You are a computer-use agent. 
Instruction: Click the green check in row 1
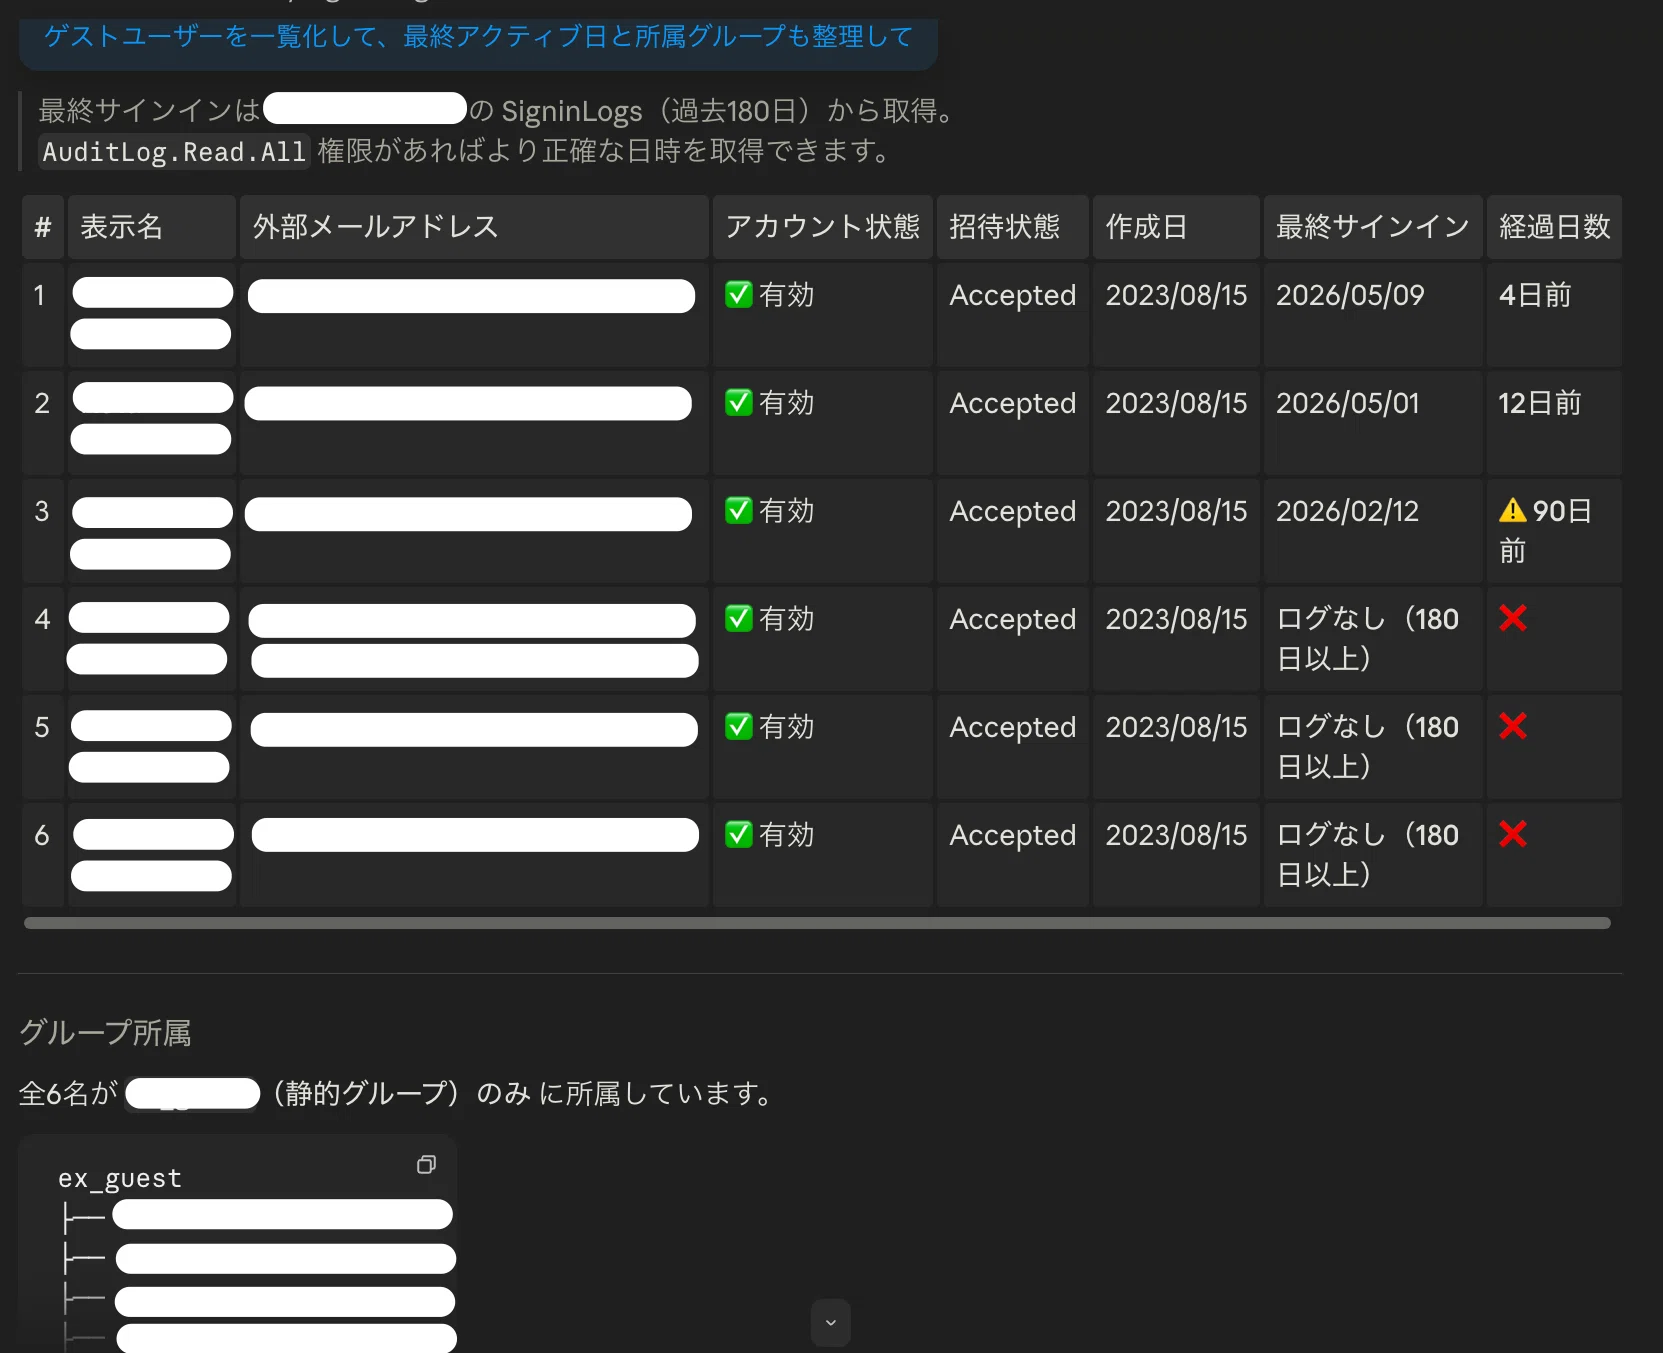(739, 295)
